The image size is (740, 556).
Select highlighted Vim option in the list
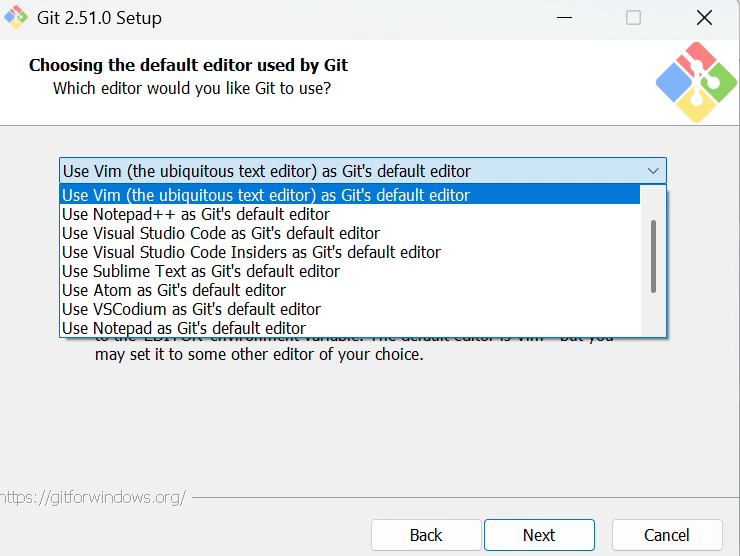pos(265,195)
